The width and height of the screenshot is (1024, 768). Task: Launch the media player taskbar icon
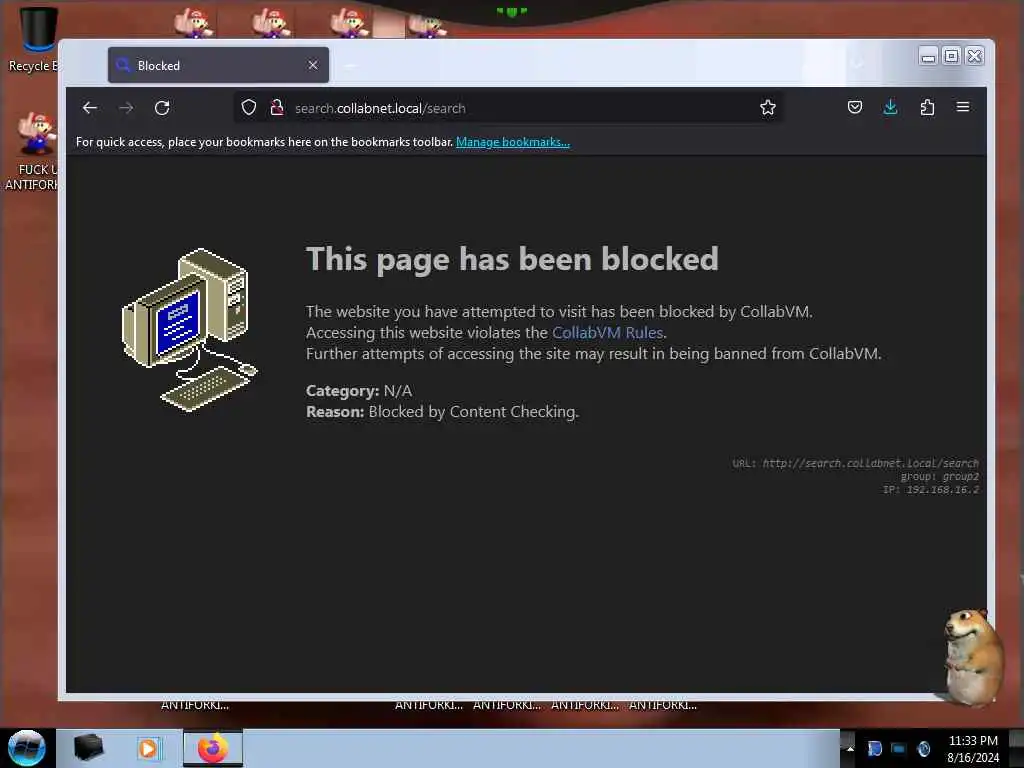pos(149,748)
